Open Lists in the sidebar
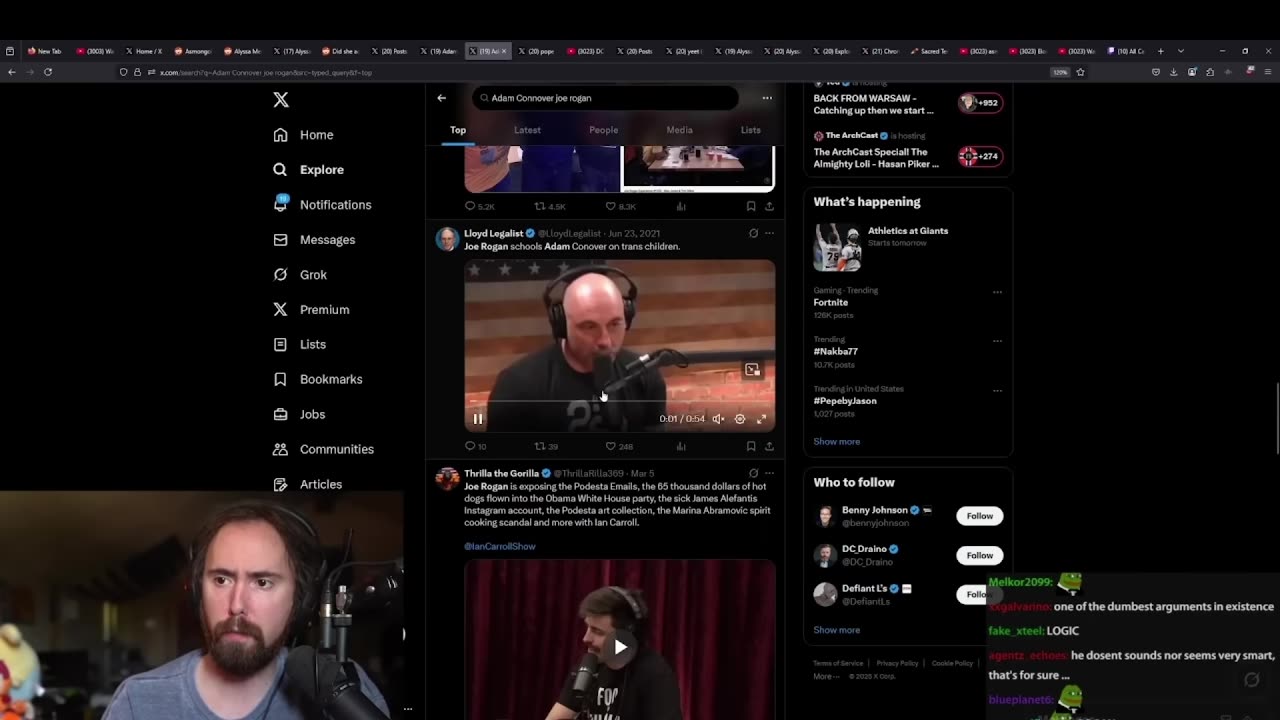 pyautogui.click(x=299, y=345)
